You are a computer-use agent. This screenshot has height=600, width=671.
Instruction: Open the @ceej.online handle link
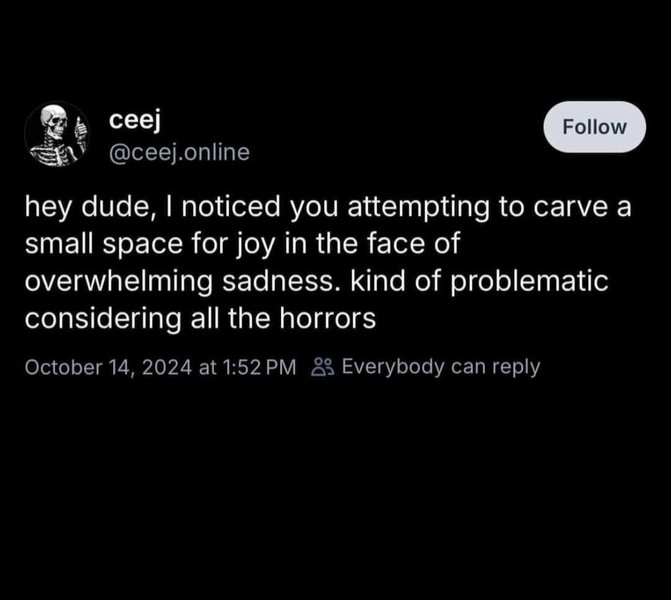tap(179, 152)
